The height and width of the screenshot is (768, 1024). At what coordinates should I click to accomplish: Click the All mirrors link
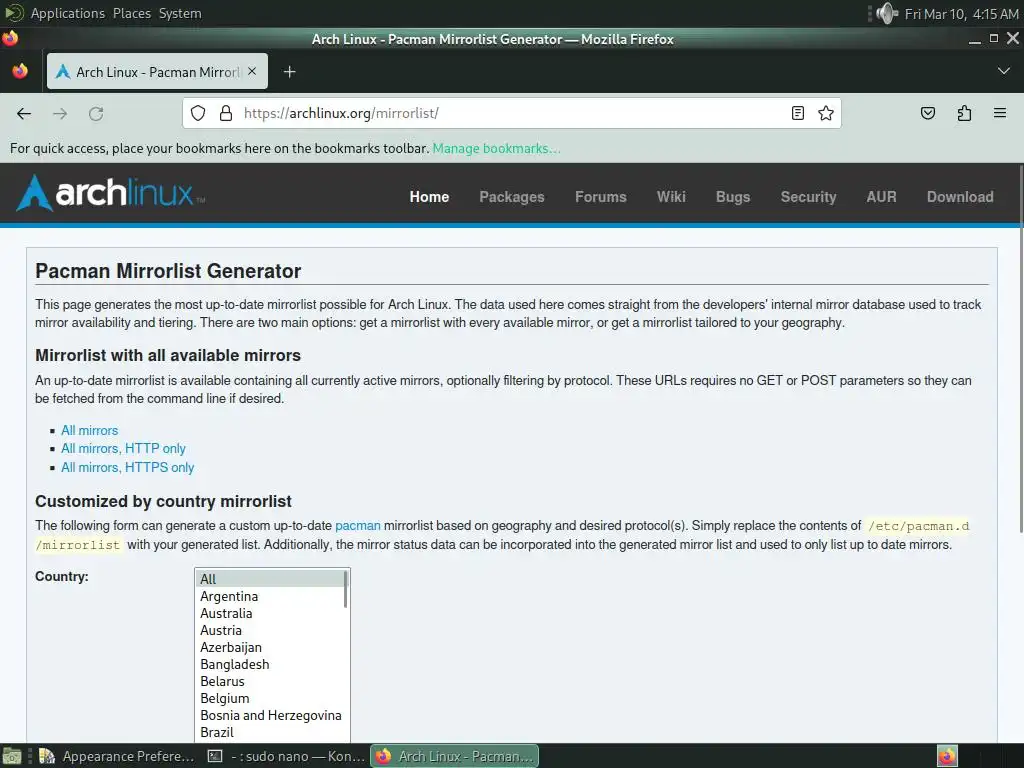(89, 430)
